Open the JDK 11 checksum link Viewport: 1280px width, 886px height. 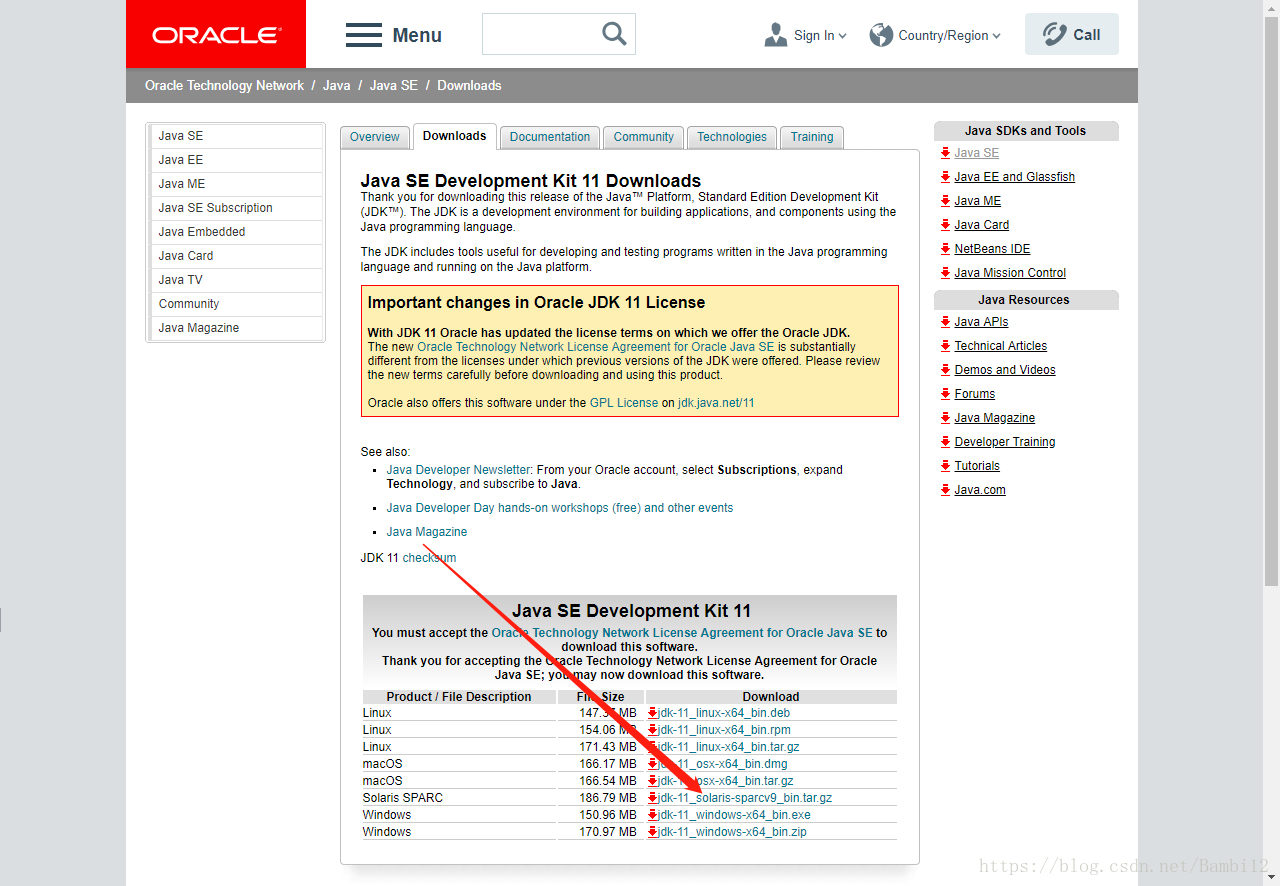click(x=429, y=558)
